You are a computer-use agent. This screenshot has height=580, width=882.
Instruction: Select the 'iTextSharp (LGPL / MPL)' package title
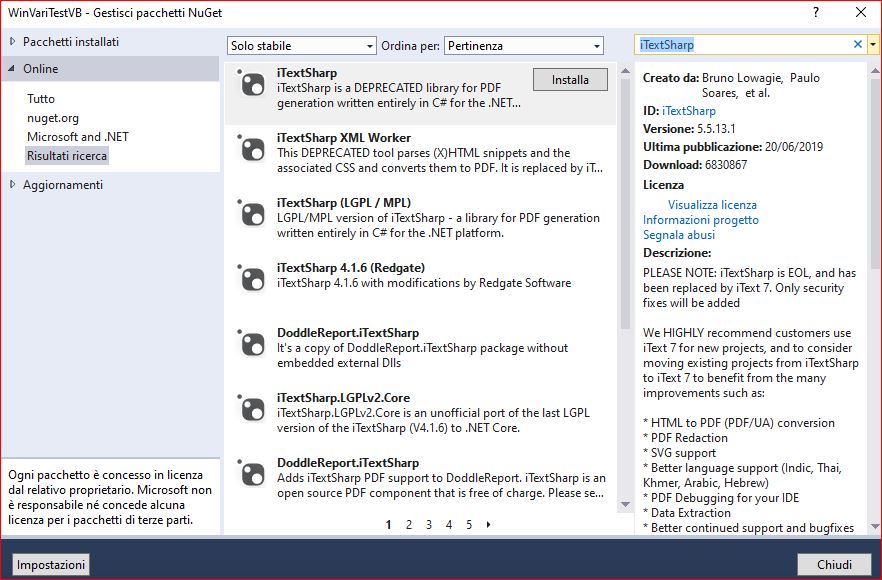[x=344, y=203]
